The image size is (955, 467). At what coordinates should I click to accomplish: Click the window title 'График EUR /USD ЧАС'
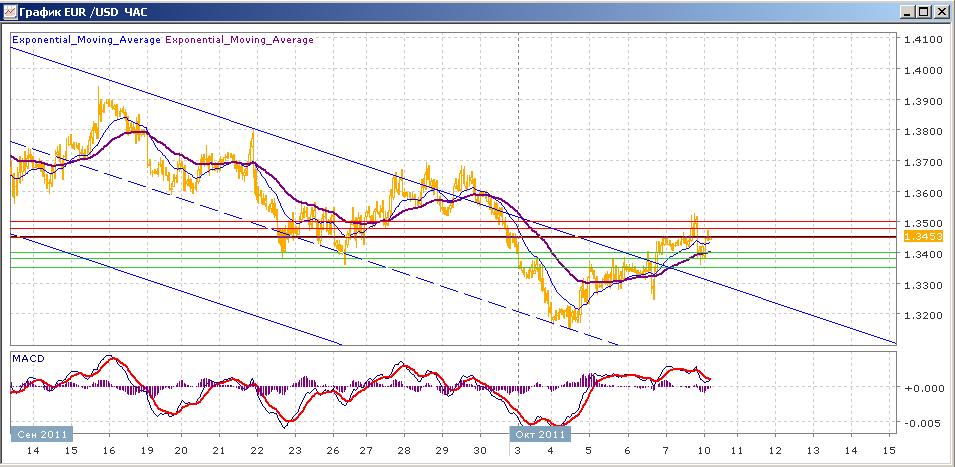click(84, 12)
